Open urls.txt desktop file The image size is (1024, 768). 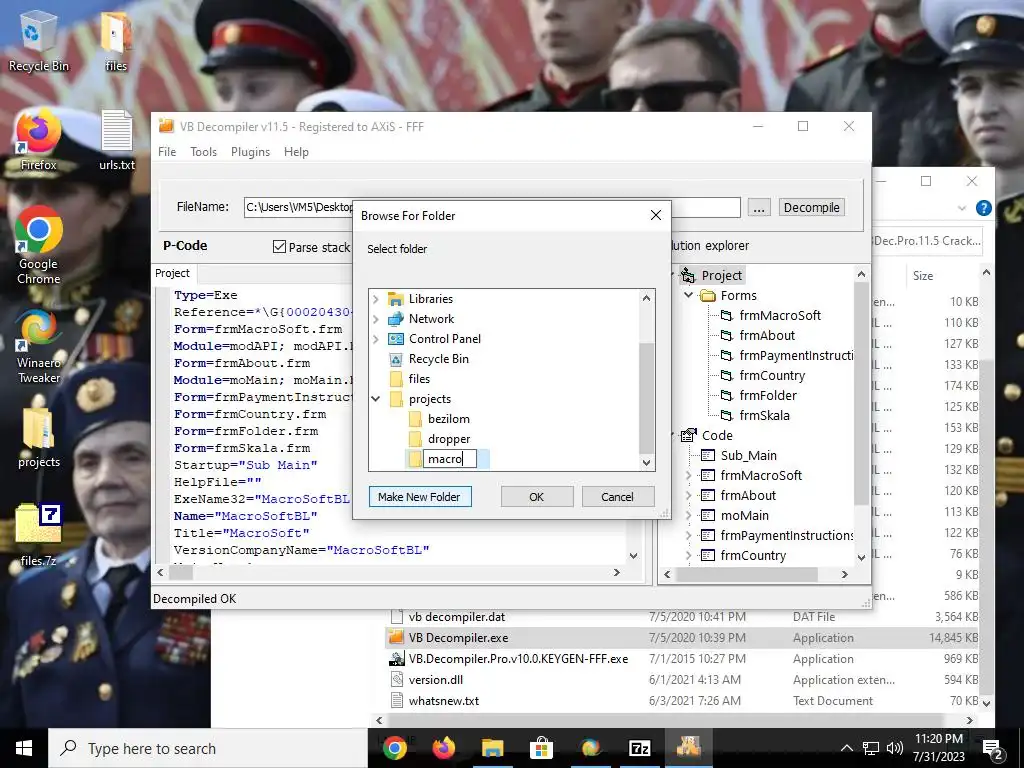point(117,142)
